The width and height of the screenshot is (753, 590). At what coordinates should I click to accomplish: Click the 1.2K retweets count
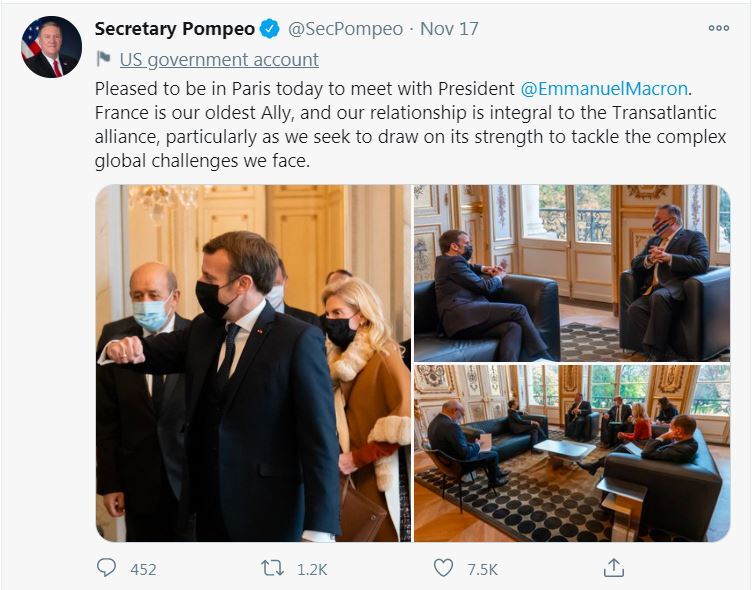point(312,569)
